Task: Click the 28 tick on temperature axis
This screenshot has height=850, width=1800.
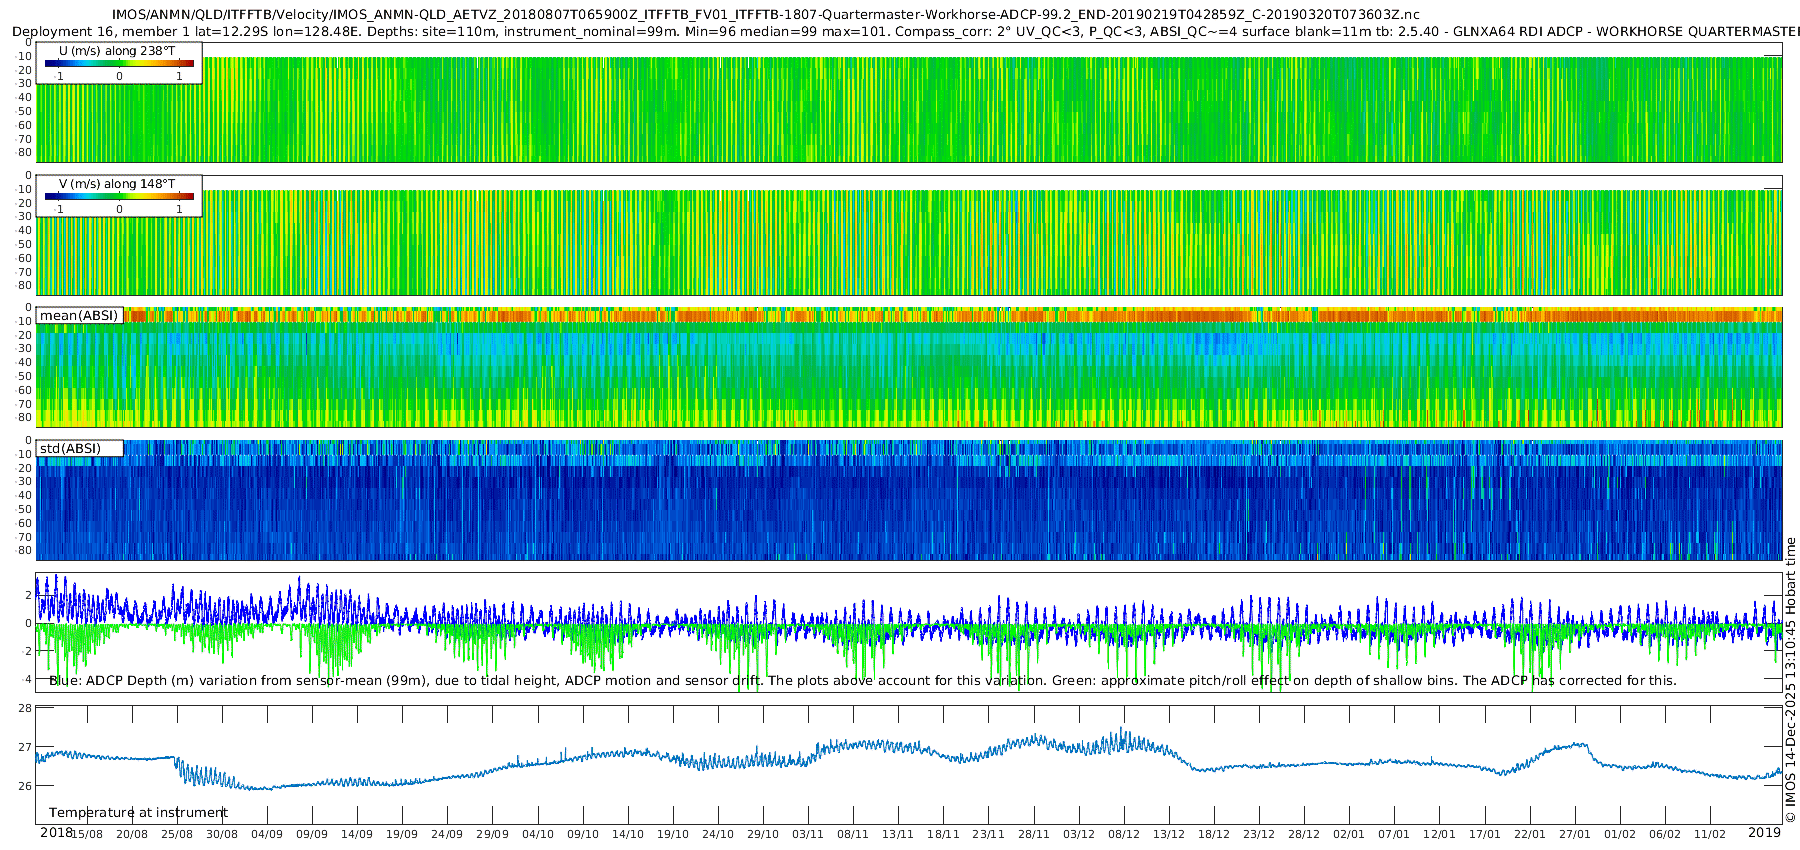Action: [25, 708]
